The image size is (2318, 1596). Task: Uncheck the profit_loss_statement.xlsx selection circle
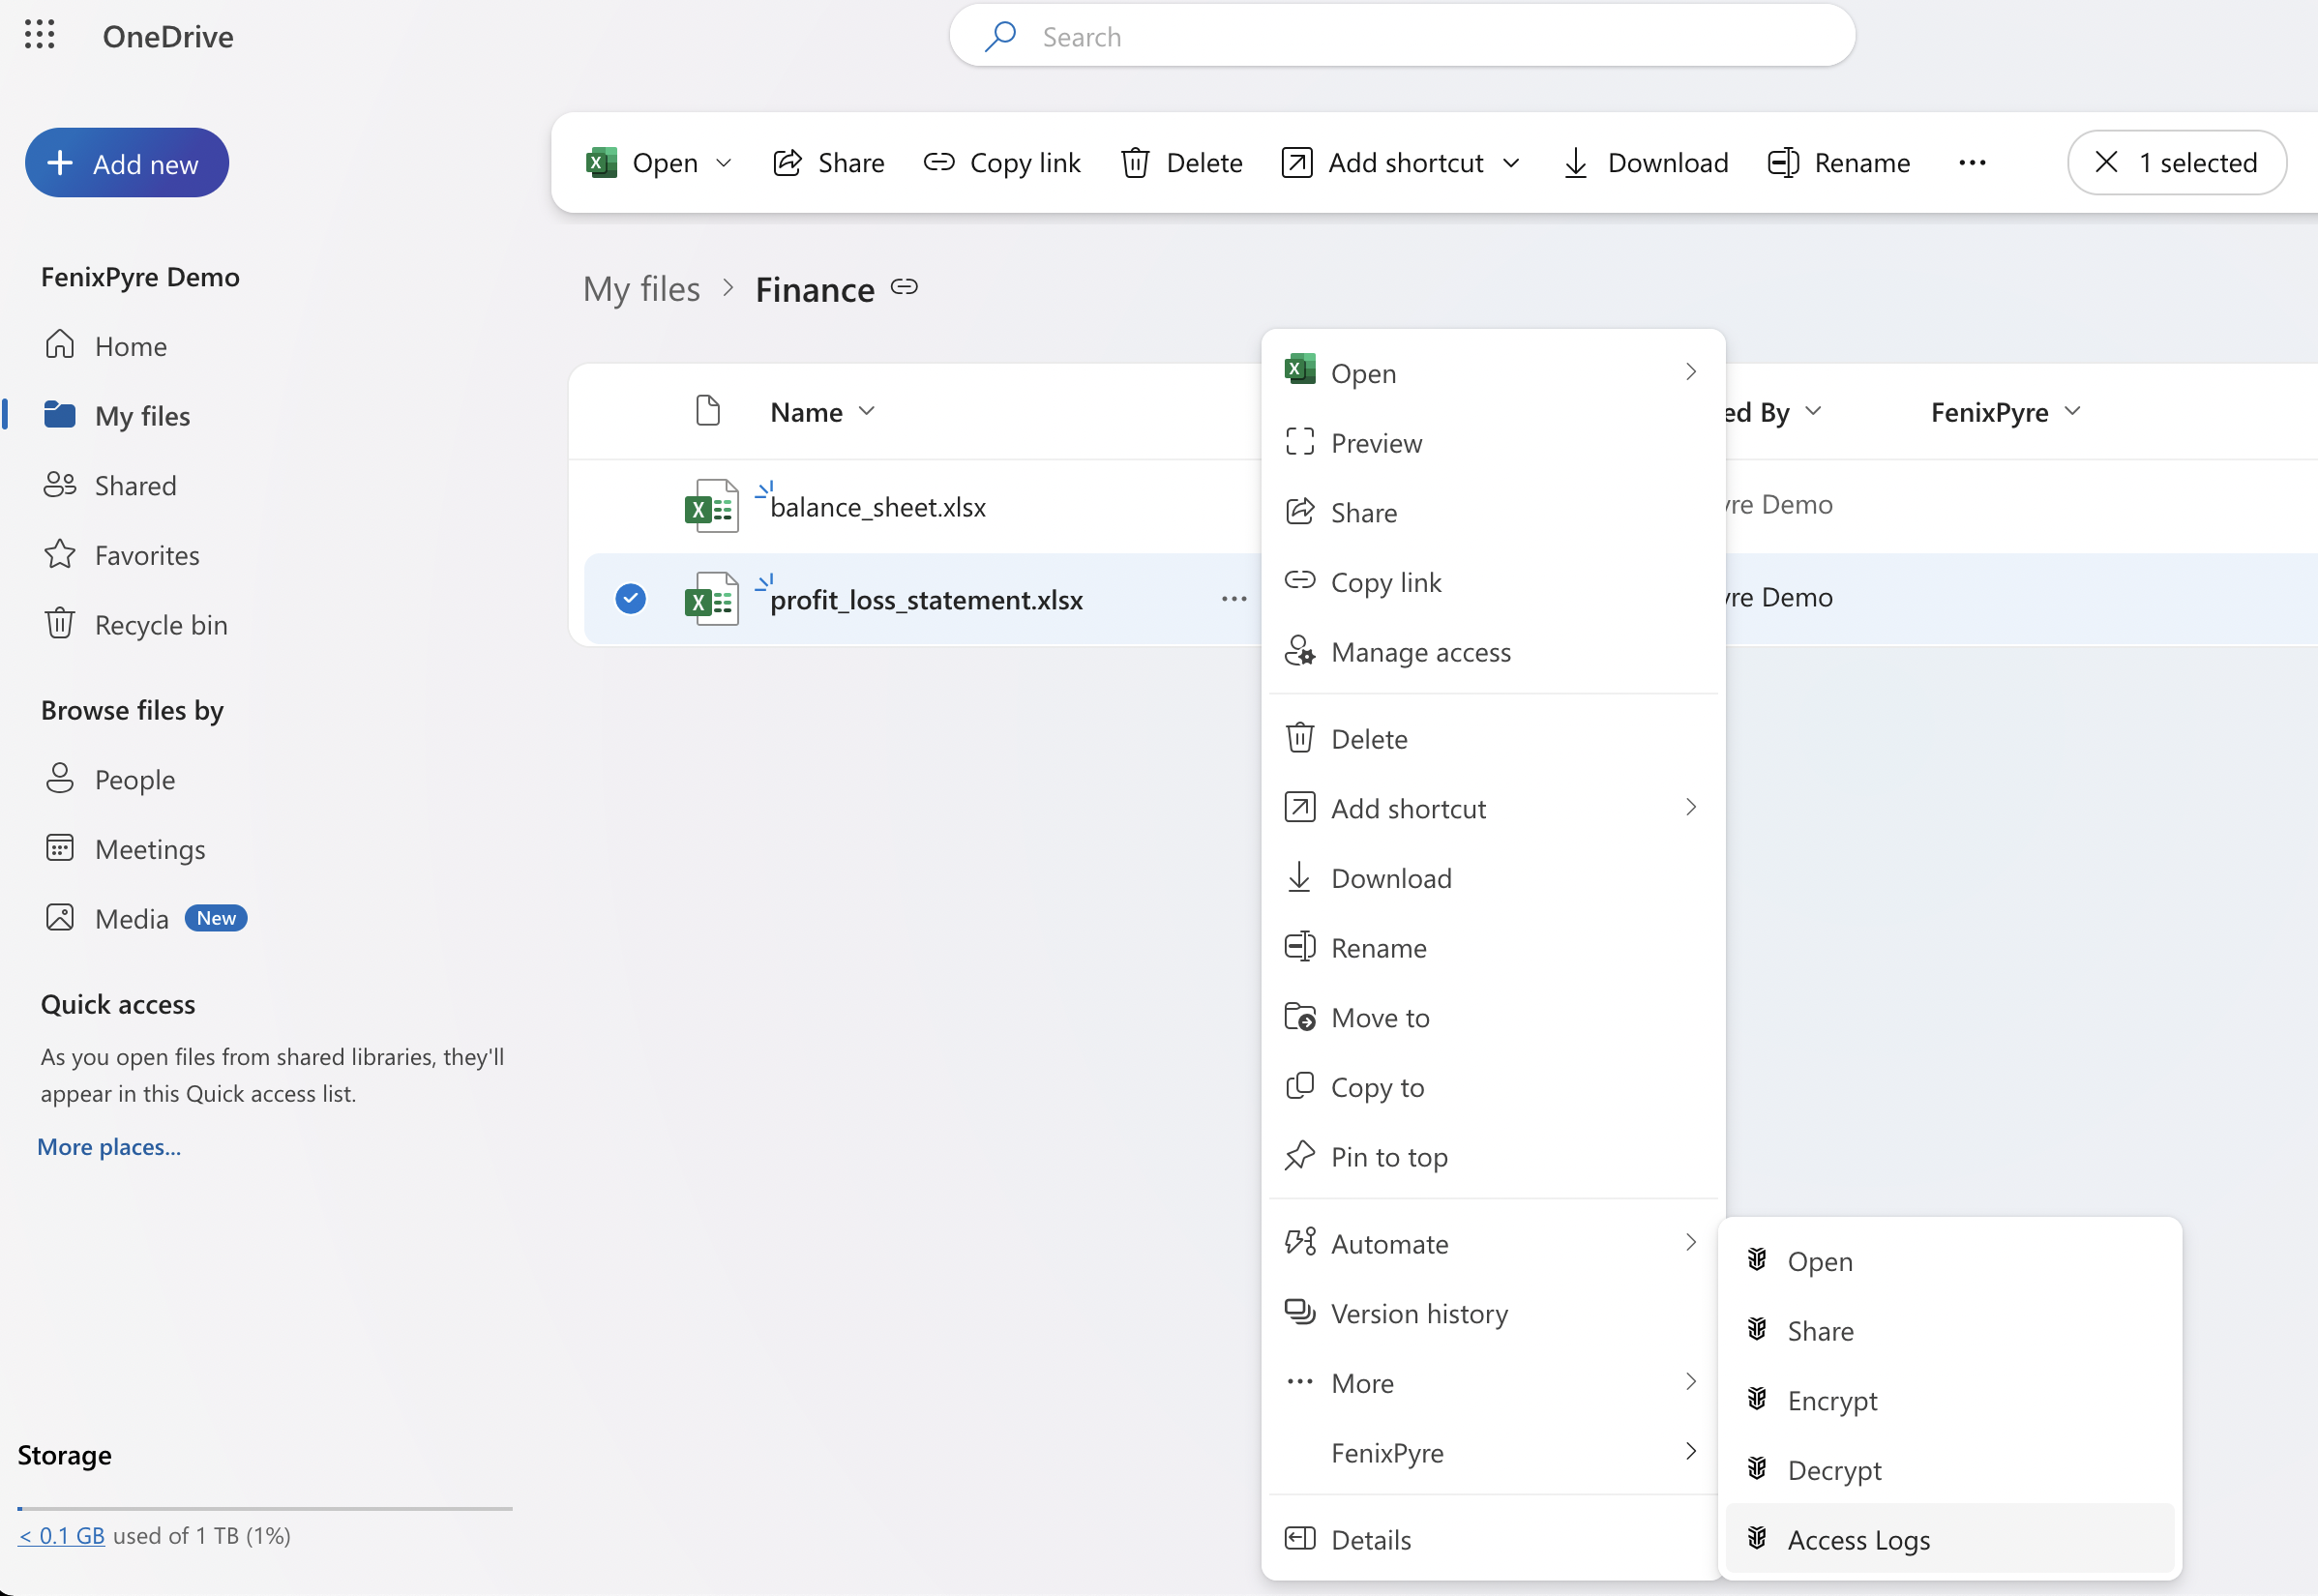[x=630, y=599]
